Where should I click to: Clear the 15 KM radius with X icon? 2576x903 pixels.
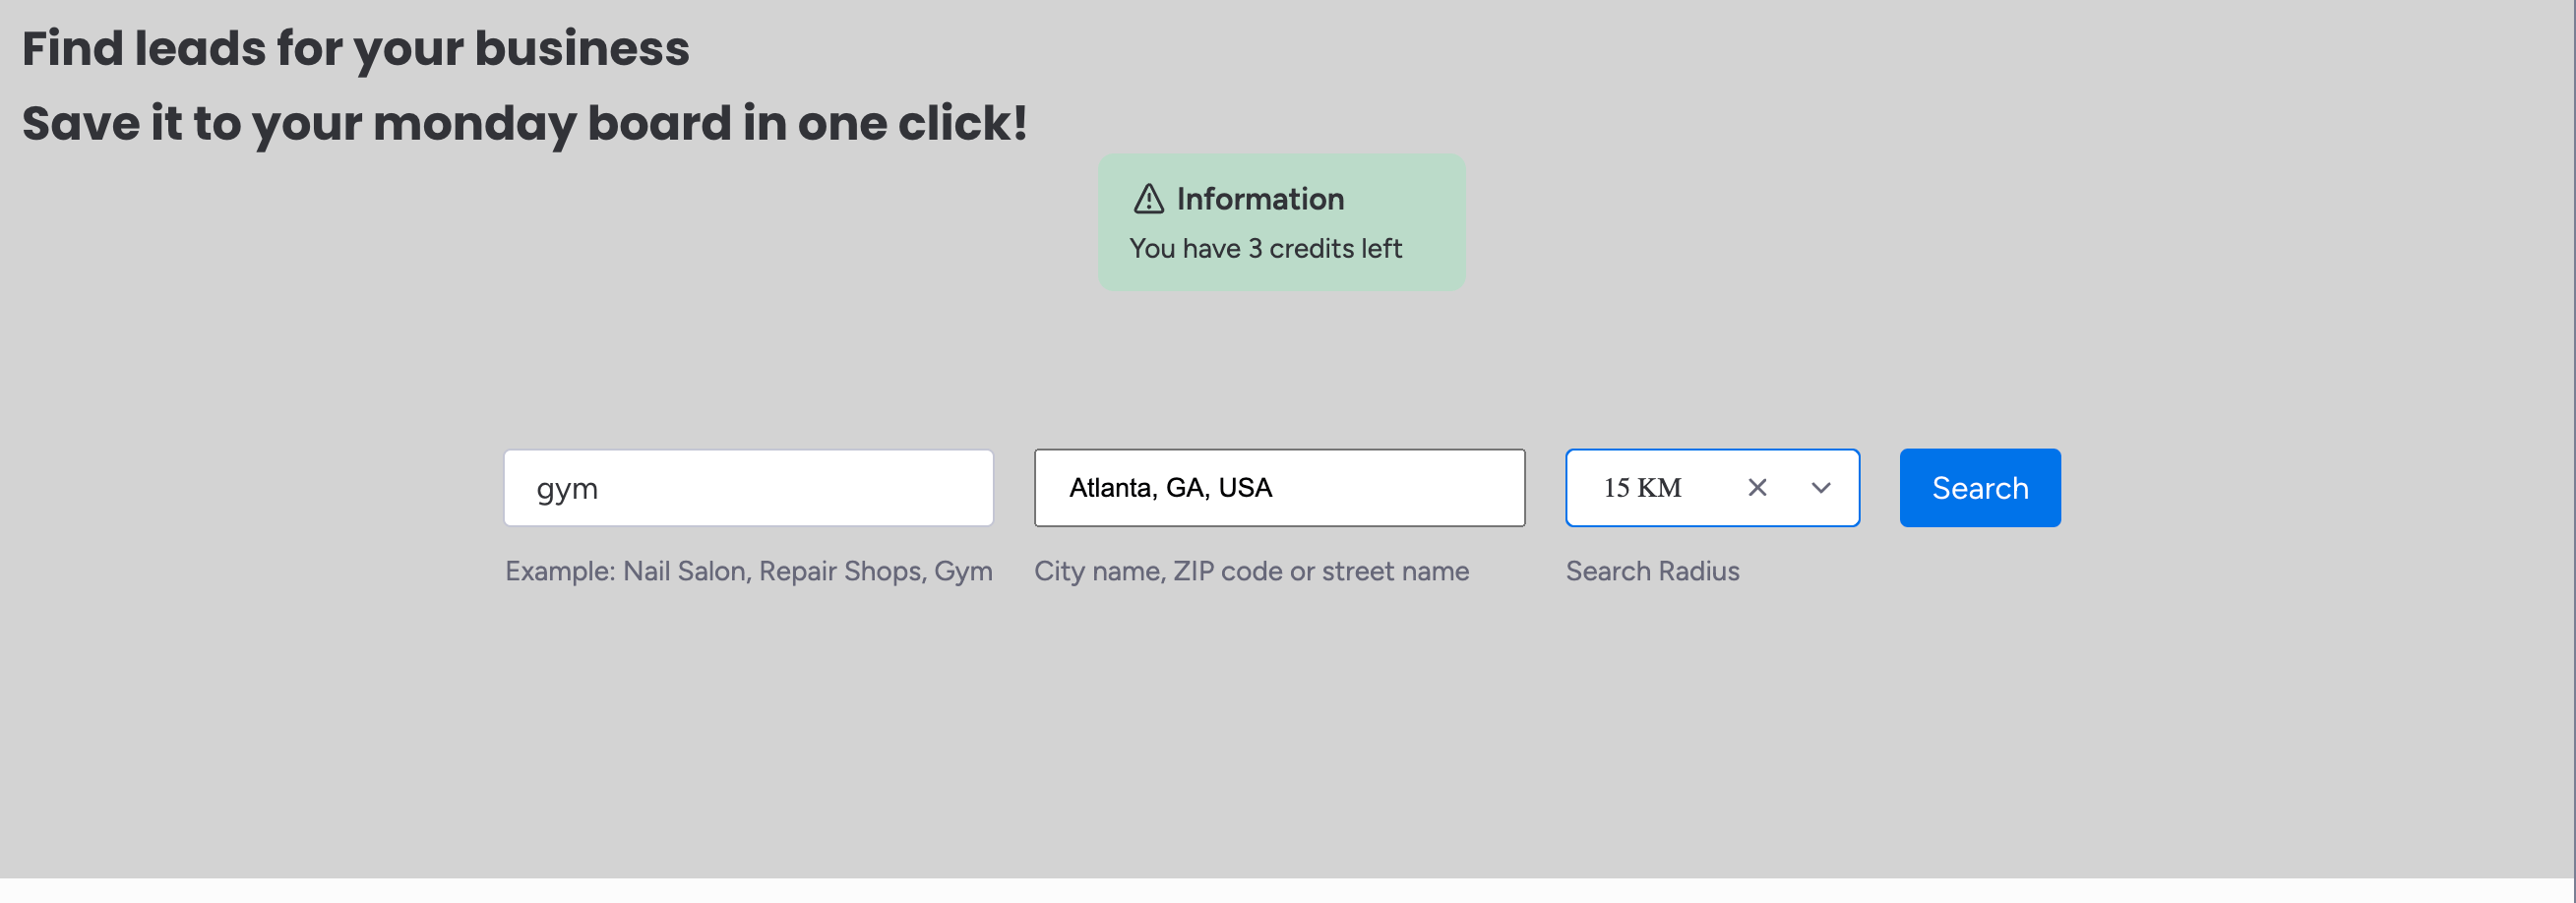coord(1756,487)
